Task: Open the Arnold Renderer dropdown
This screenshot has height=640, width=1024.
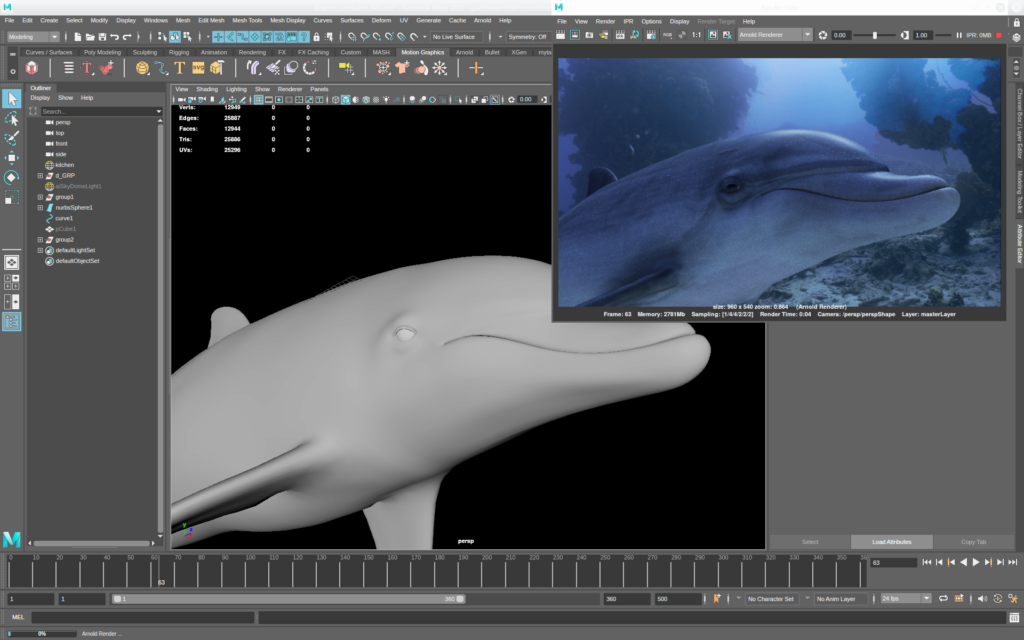Action: click(775, 35)
